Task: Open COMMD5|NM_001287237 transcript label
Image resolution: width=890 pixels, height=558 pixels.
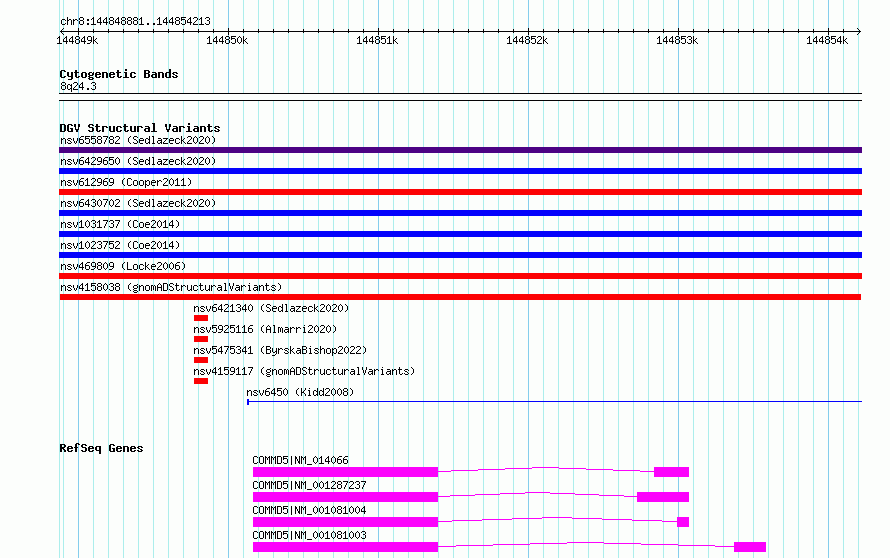Action: pyautogui.click(x=309, y=485)
